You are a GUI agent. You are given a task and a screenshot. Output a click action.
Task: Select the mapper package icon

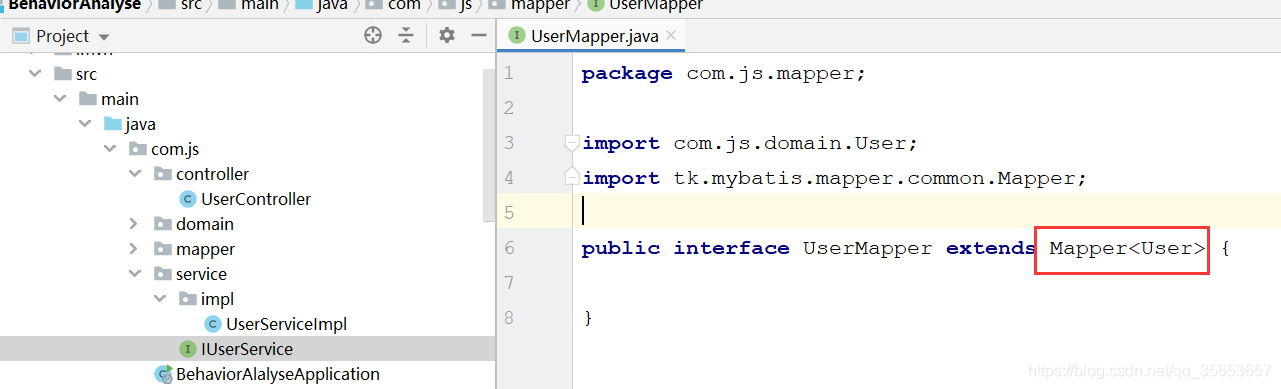coord(162,249)
